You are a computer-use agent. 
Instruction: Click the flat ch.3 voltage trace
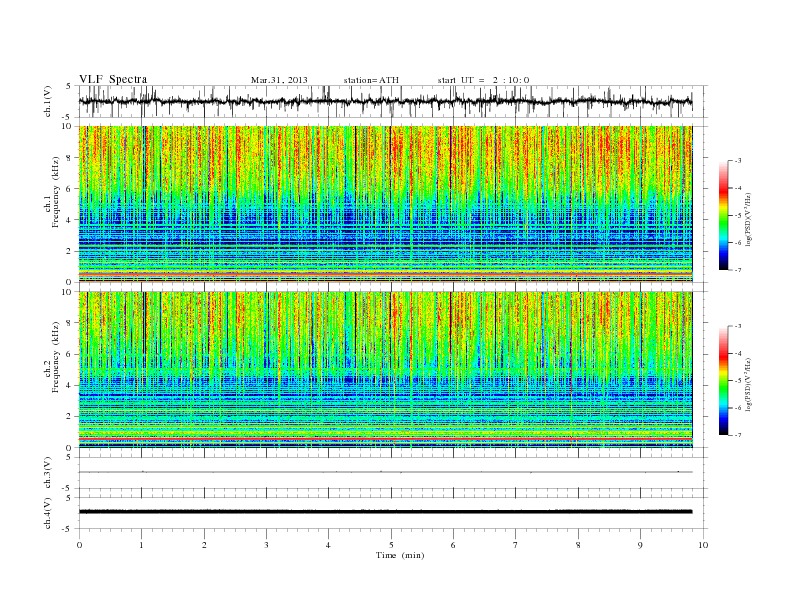385,472
